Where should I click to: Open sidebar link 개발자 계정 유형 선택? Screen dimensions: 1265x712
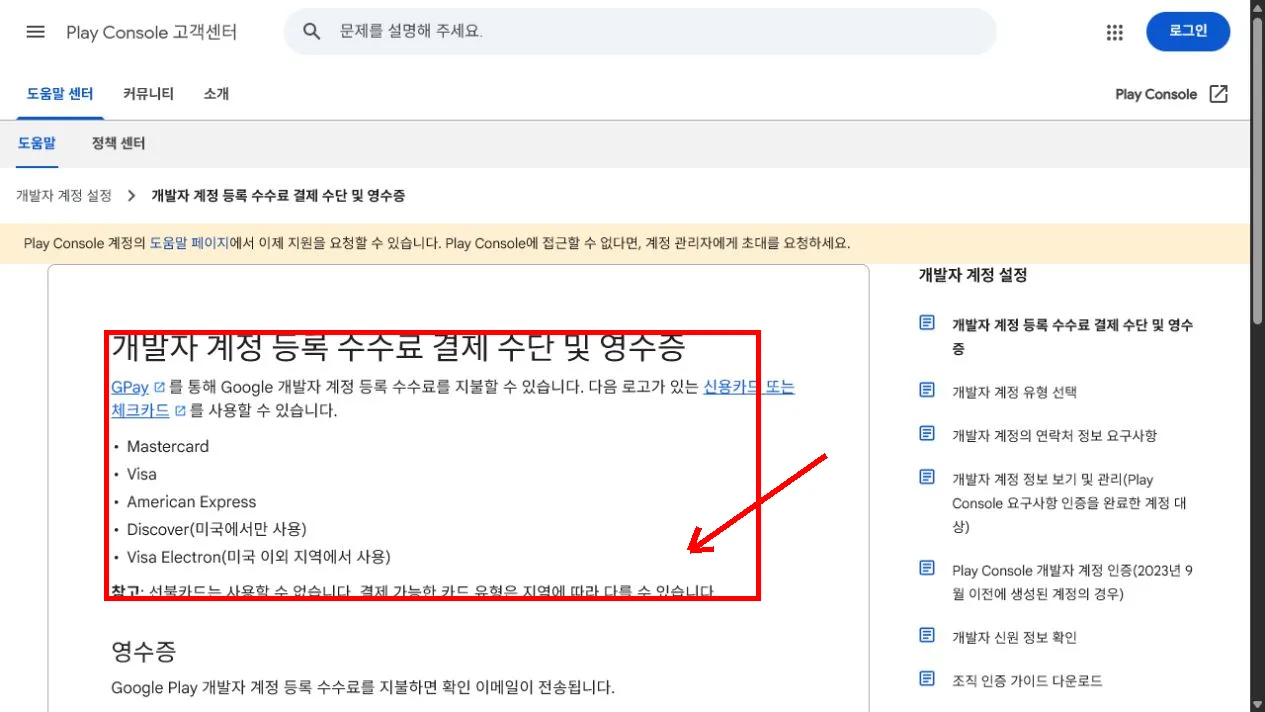1014,392
